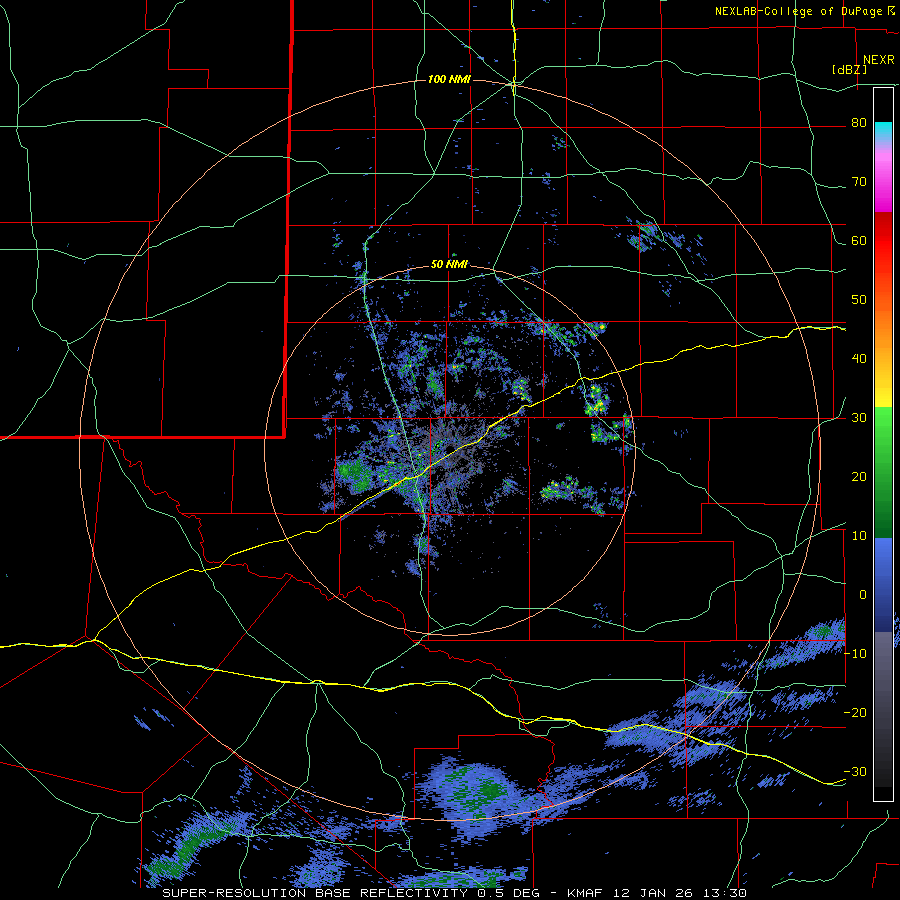Screen dimensions: 900x900
Task: Click the 60 dBZ legend value
Action: [x=859, y=240]
